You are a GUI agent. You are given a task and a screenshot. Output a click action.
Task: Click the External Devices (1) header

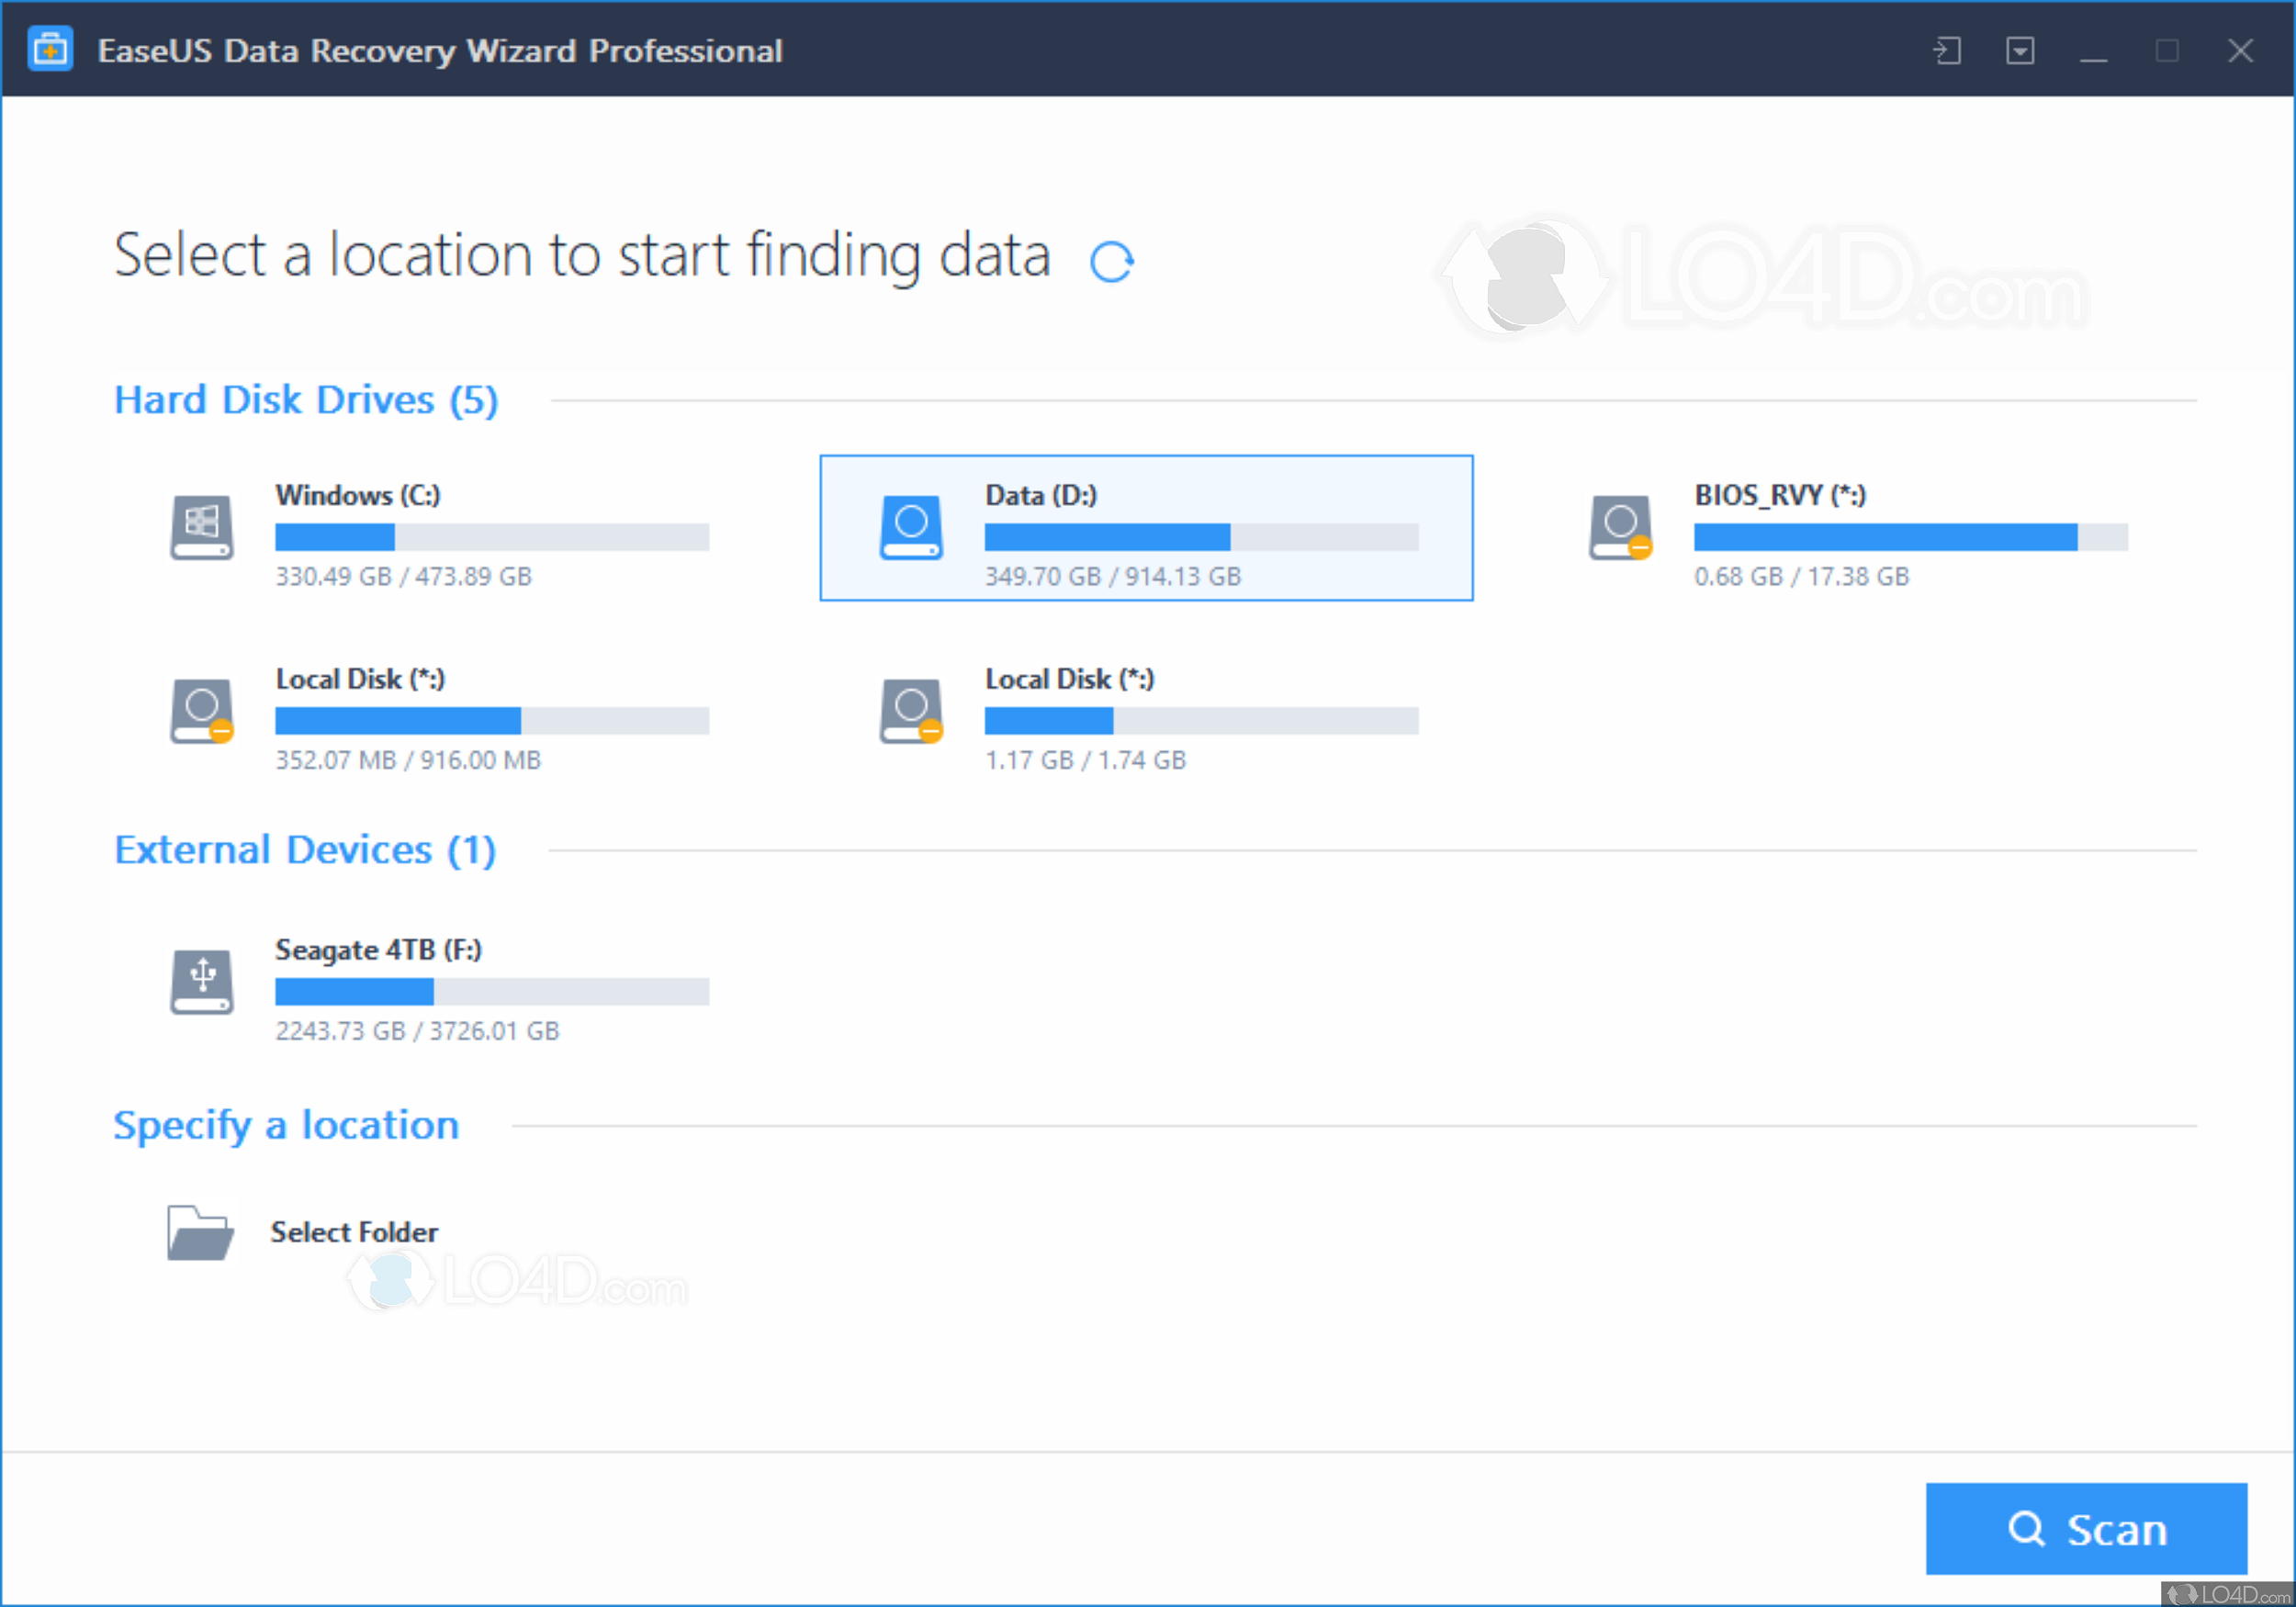(x=305, y=850)
